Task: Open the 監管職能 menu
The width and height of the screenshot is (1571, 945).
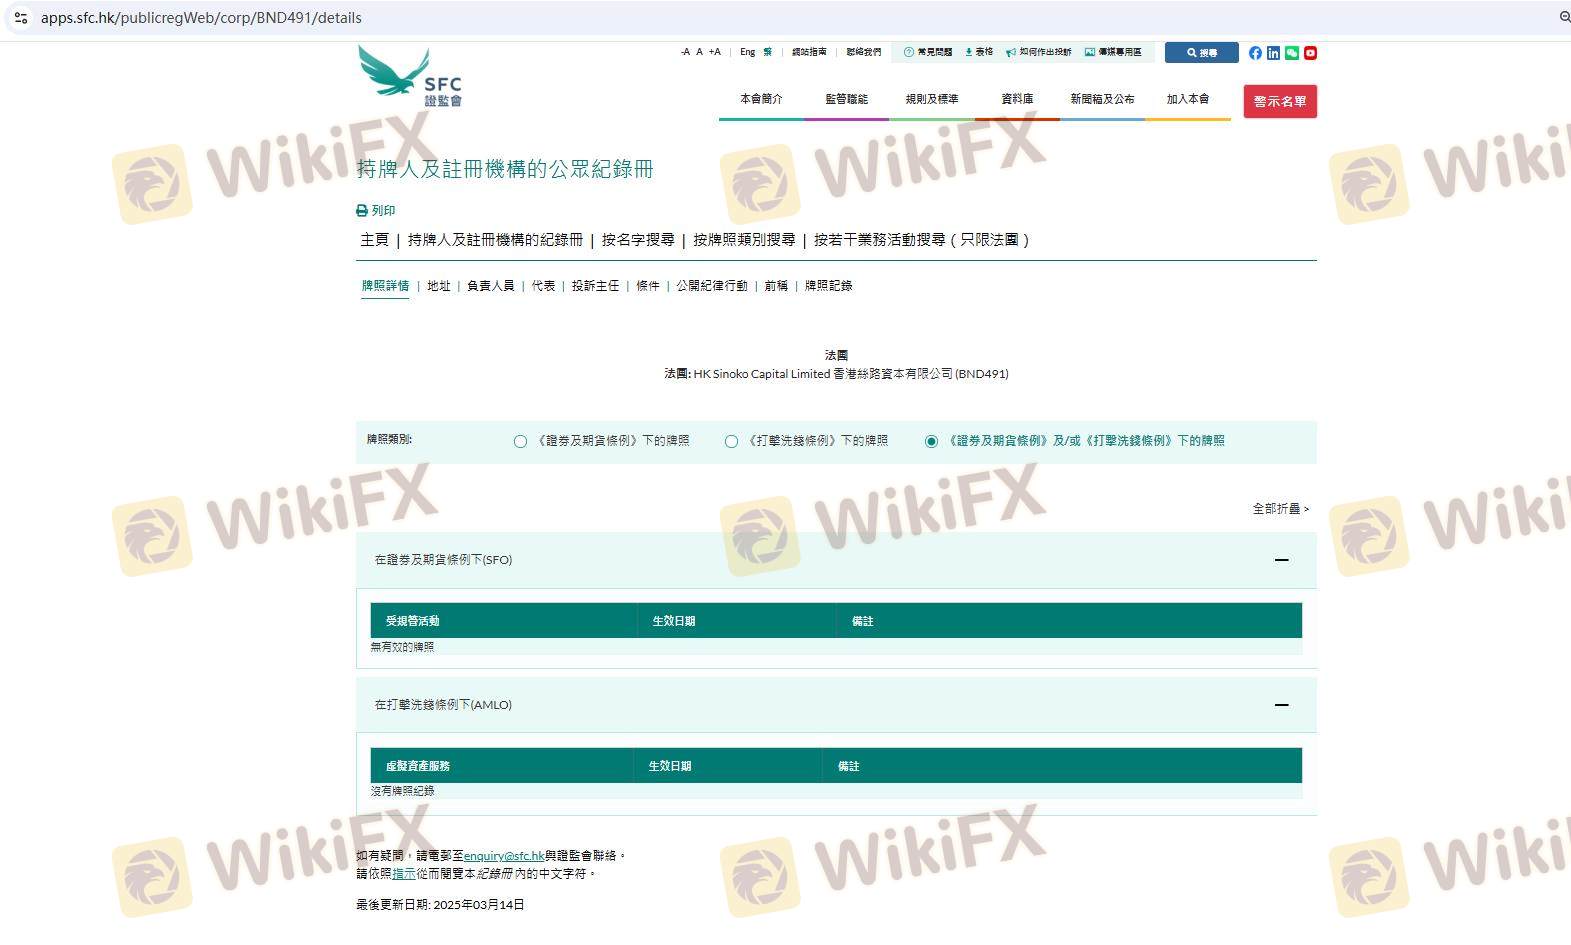Action: [846, 99]
